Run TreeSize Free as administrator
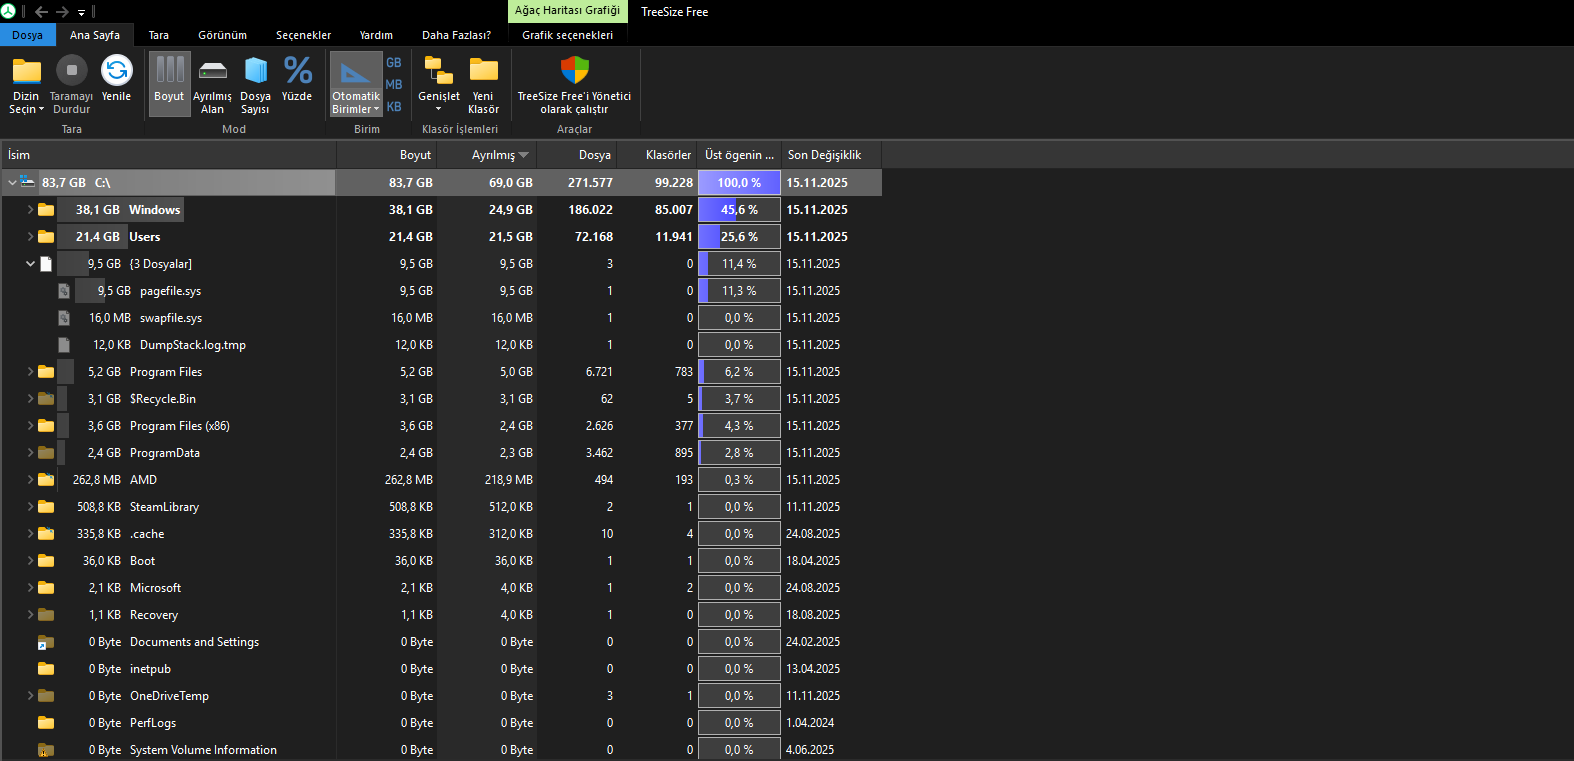The image size is (1574, 761). (574, 85)
